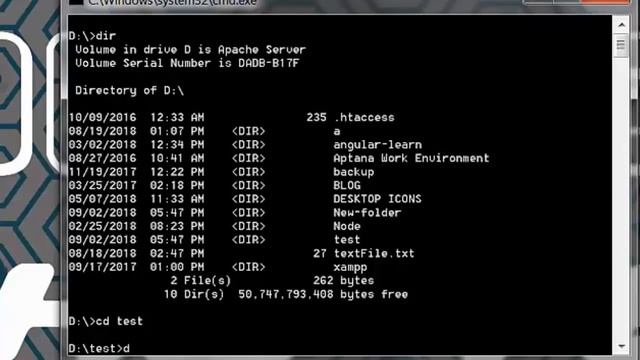Click the 'Node' directory name
Screen dimensions: 640x360
(347, 226)
